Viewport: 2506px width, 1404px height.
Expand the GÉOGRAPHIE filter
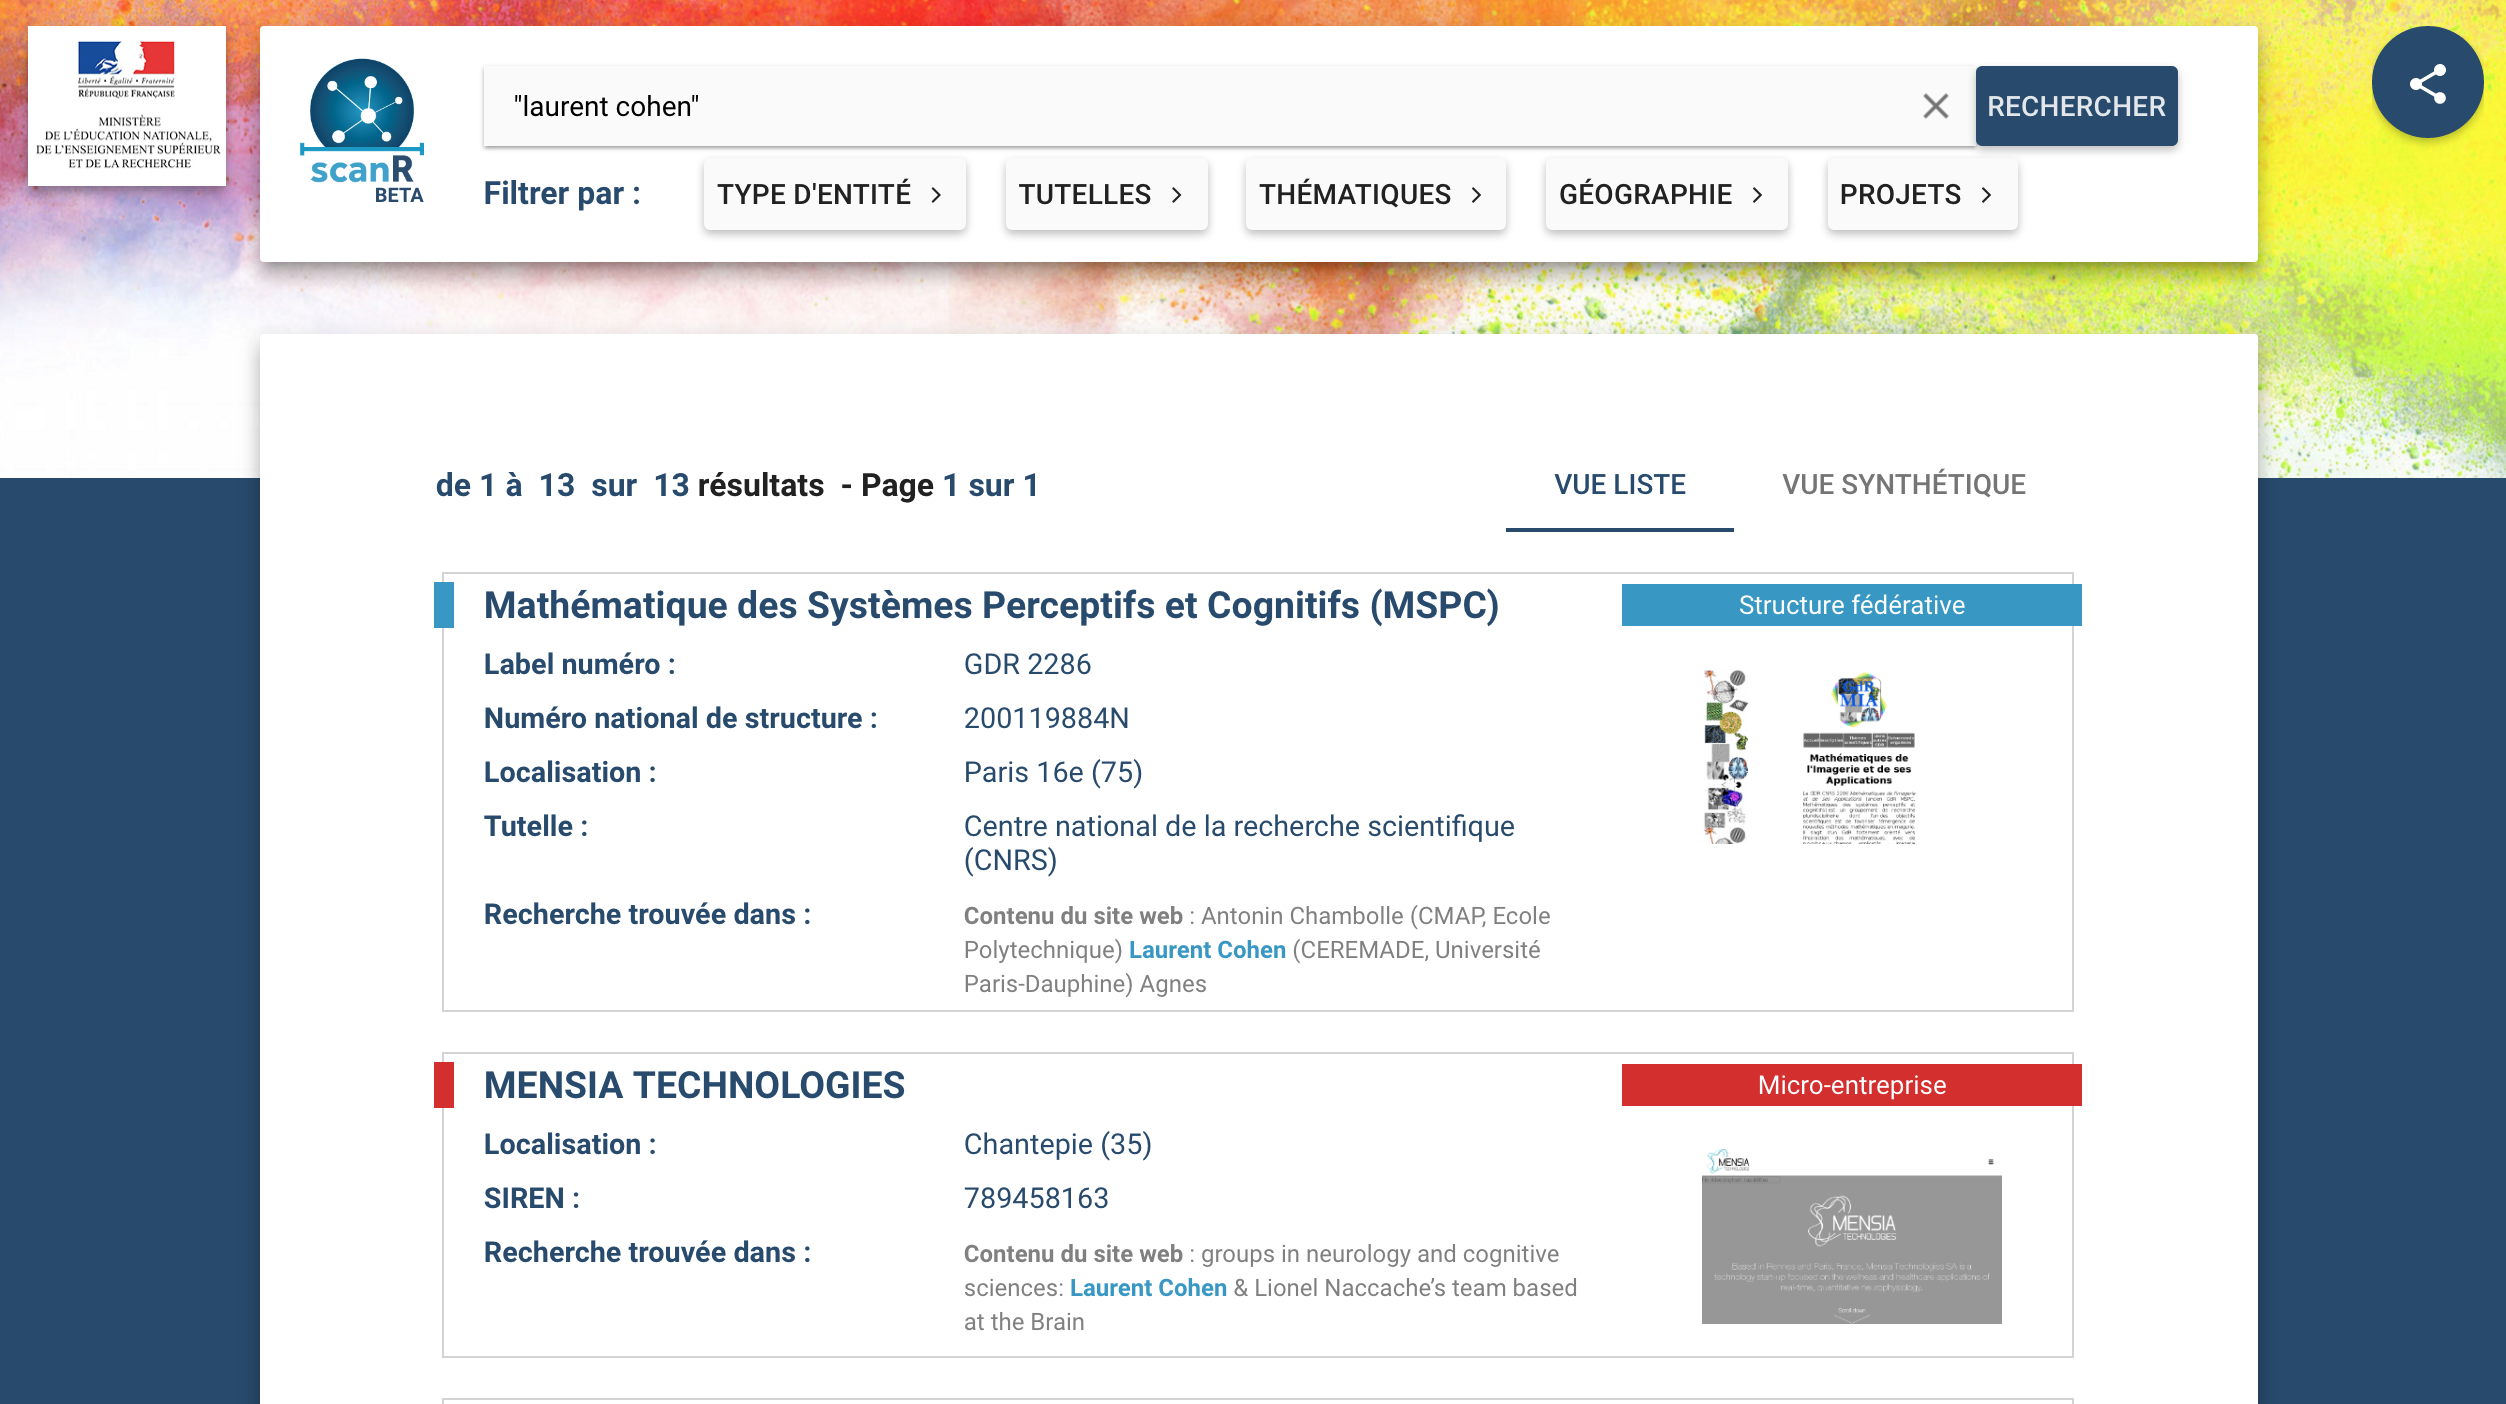pos(1666,194)
